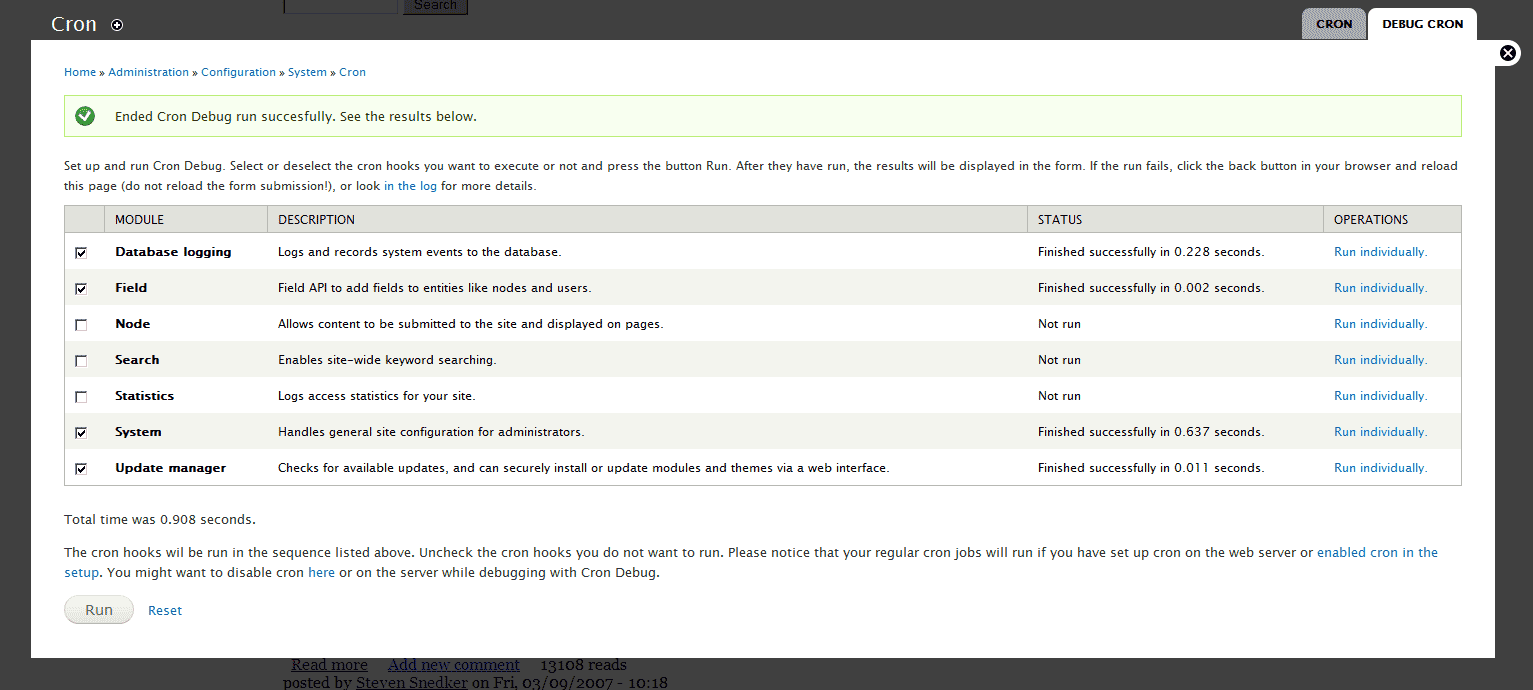Click the green success checkmark icon
Image resolution: width=1533 pixels, height=690 pixels.
[85, 116]
